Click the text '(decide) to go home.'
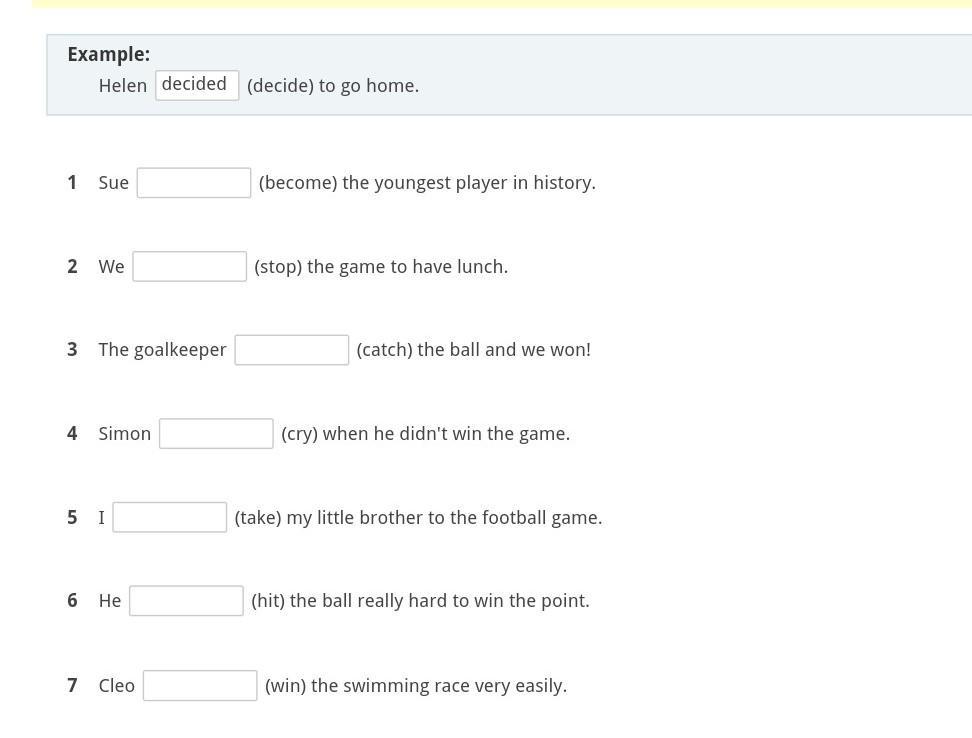972x738 pixels. click(x=333, y=86)
